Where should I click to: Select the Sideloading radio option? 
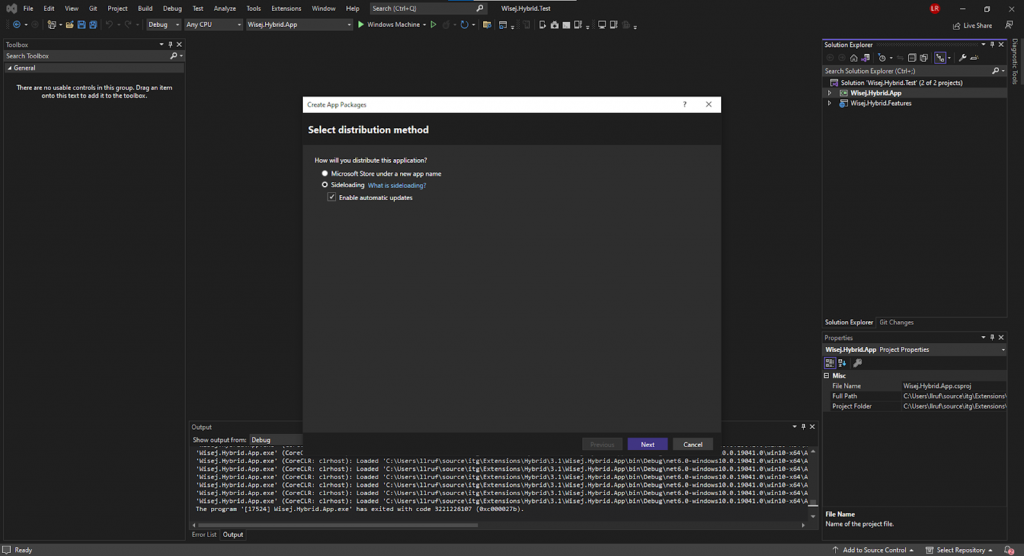tap(325, 185)
